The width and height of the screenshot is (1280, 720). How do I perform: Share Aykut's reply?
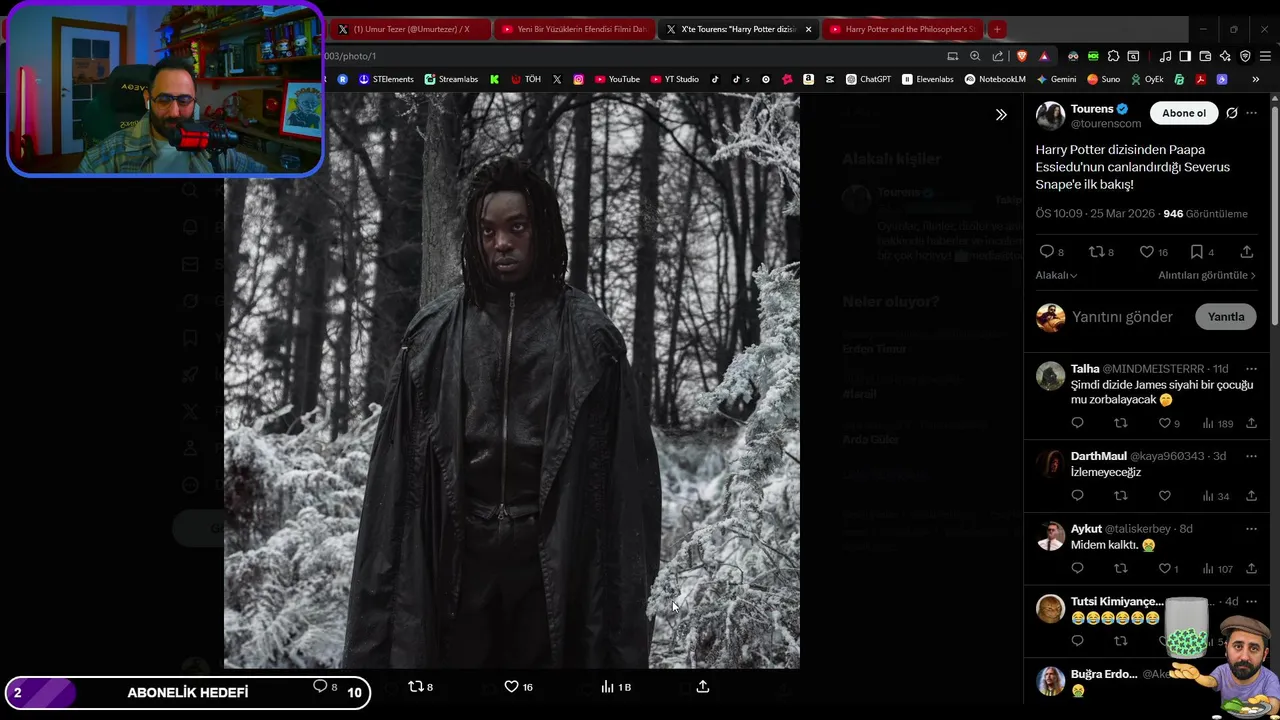pyautogui.click(x=1251, y=569)
